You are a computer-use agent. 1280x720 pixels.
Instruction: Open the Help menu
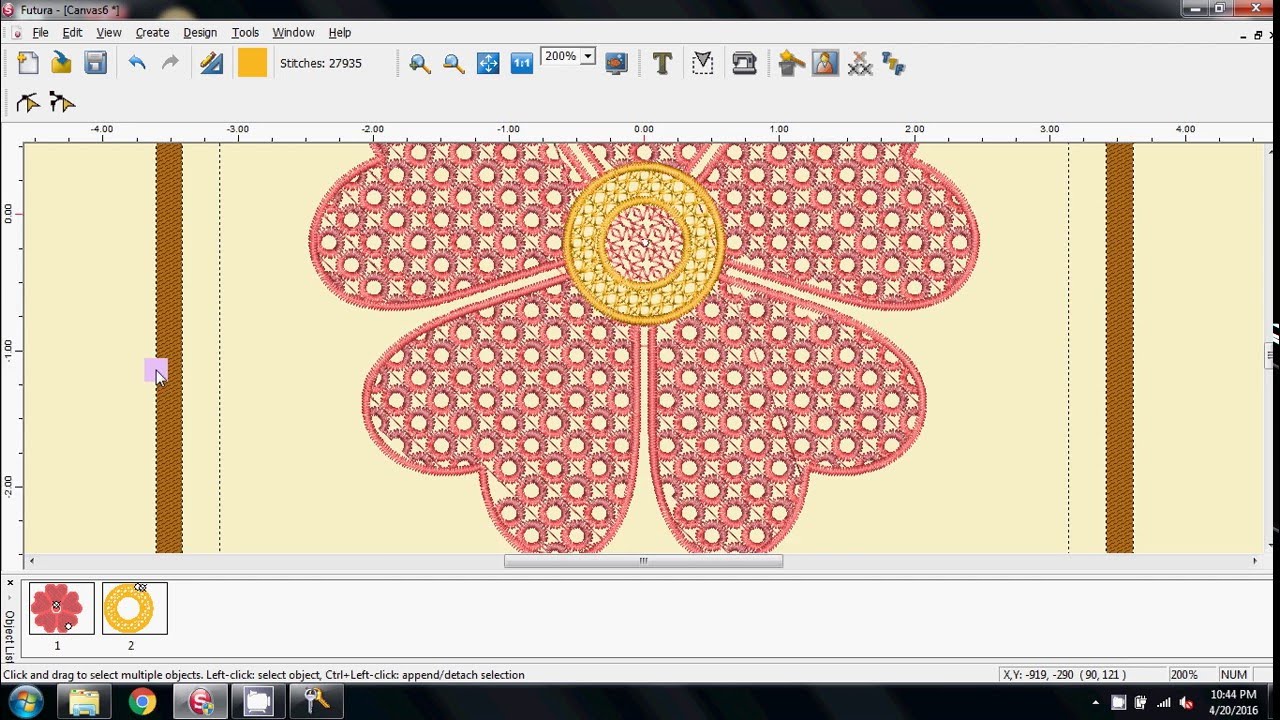pos(340,33)
